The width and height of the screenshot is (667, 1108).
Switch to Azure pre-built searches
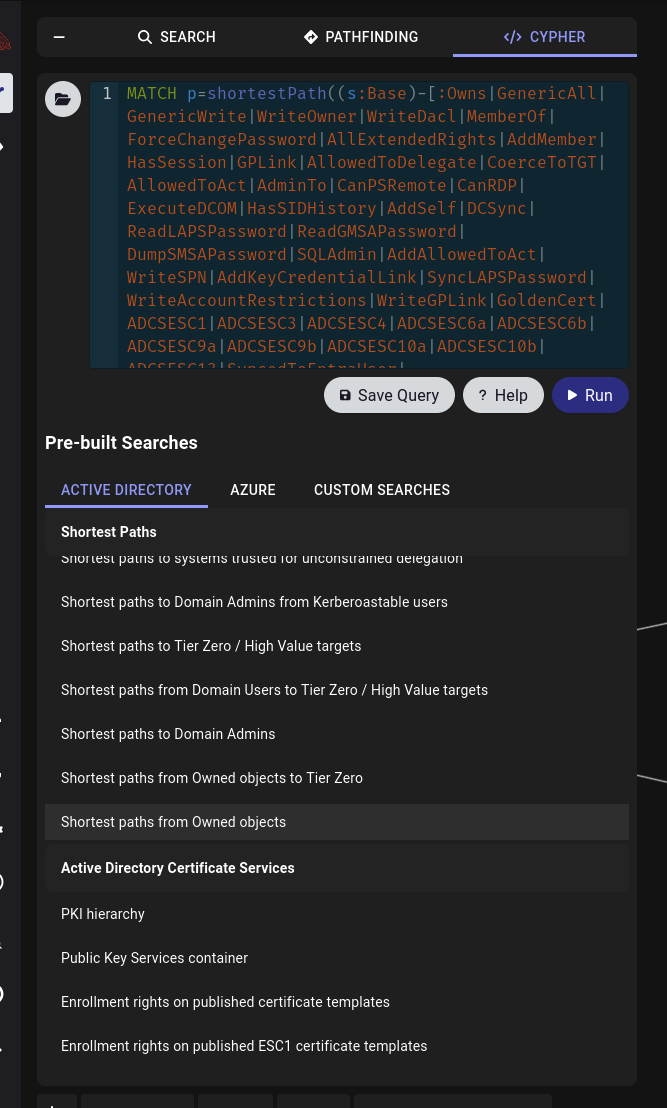[x=253, y=490]
